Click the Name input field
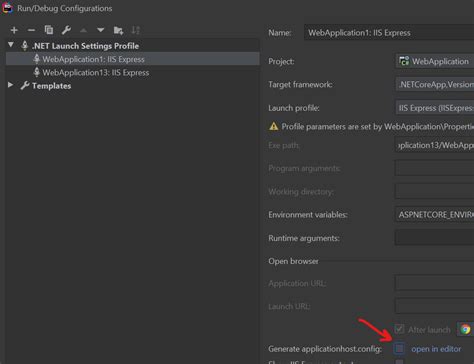474x364 pixels. (x=389, y=33)
